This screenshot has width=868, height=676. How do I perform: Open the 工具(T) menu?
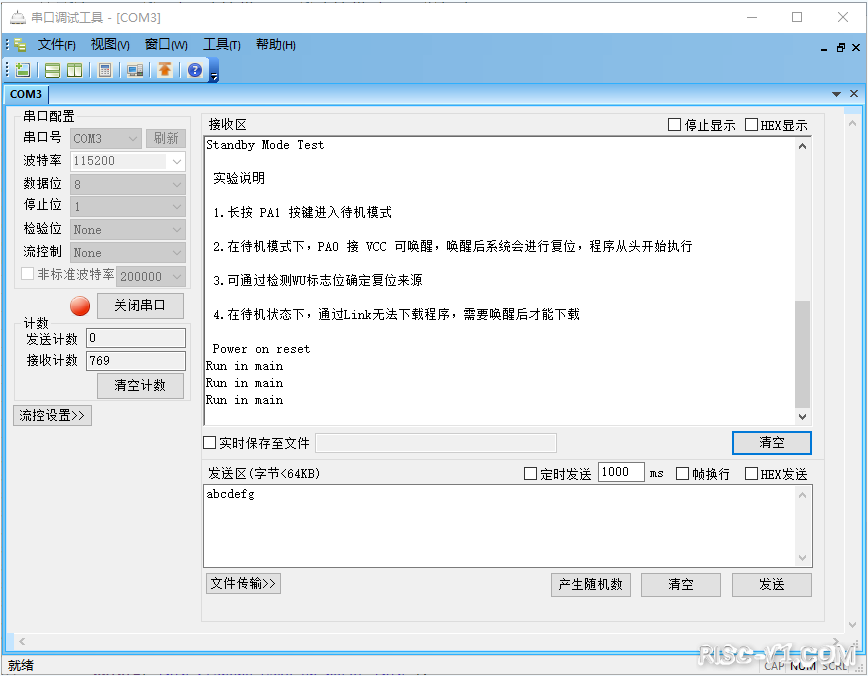222,45
